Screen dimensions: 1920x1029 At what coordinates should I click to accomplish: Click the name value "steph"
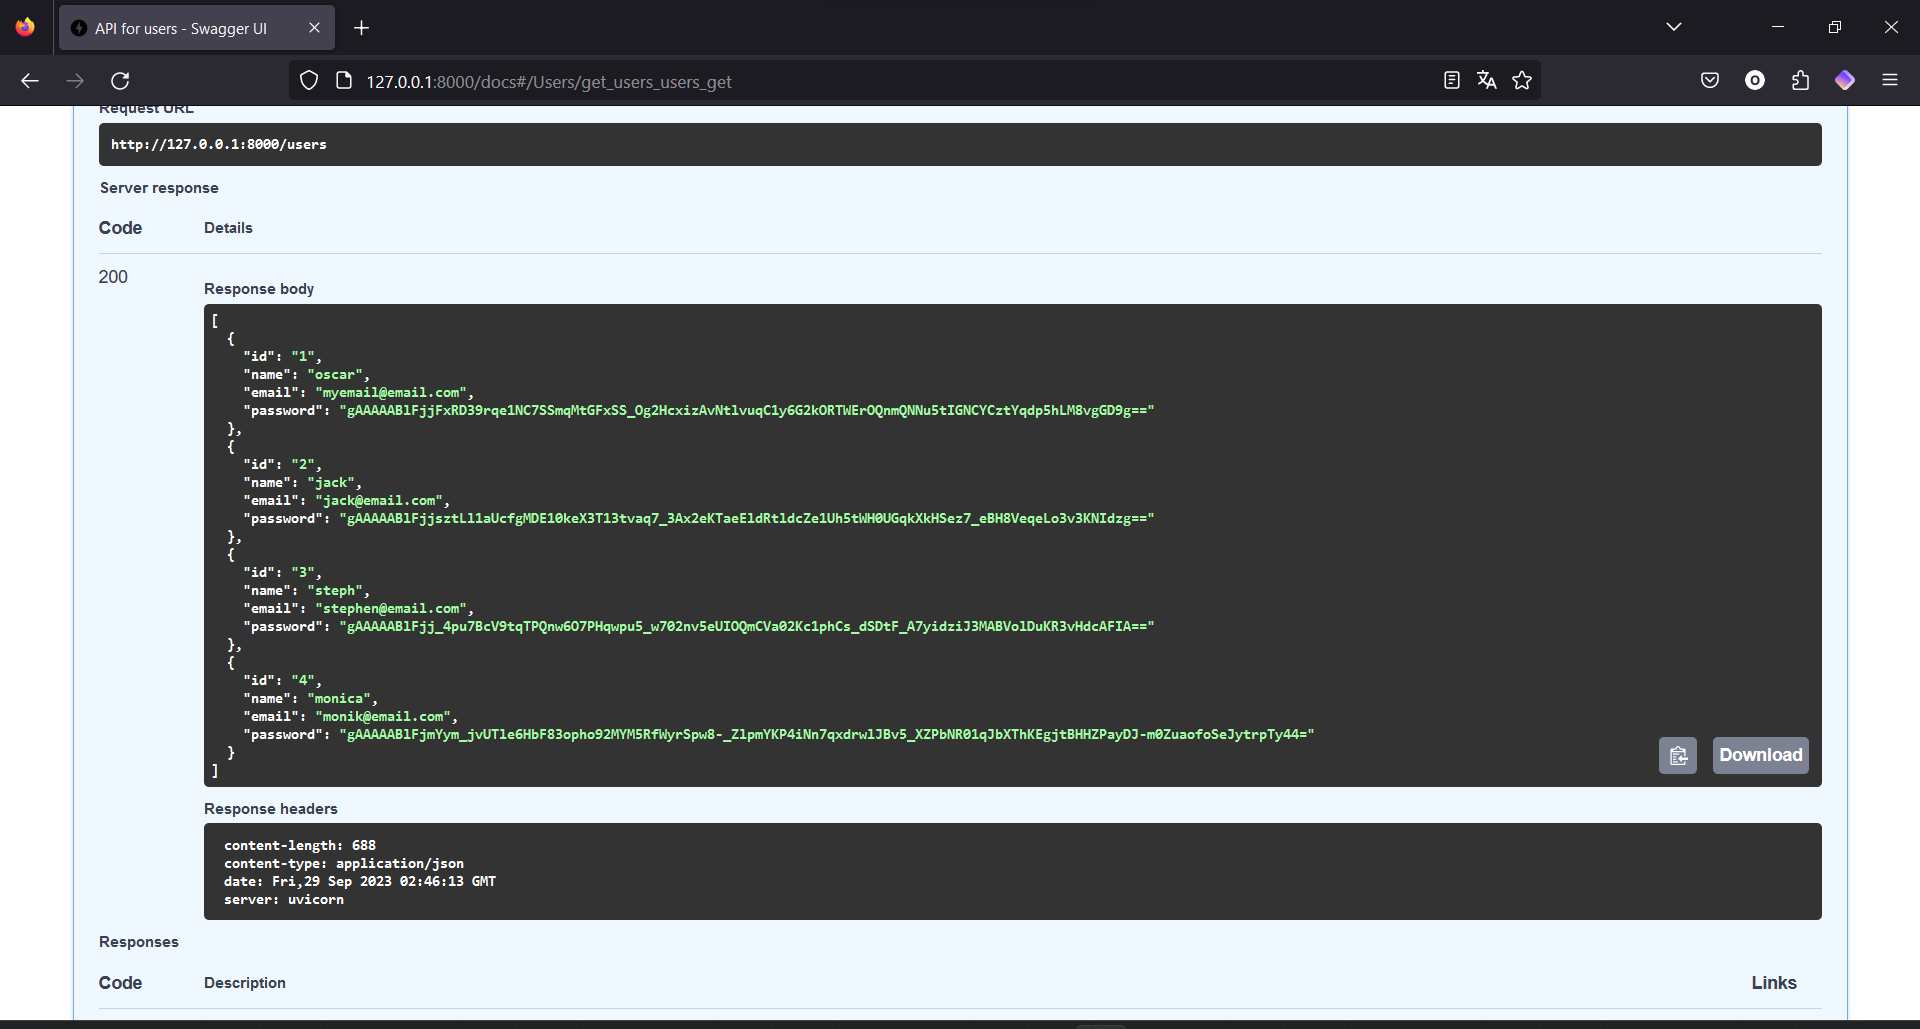click(335, 591)
